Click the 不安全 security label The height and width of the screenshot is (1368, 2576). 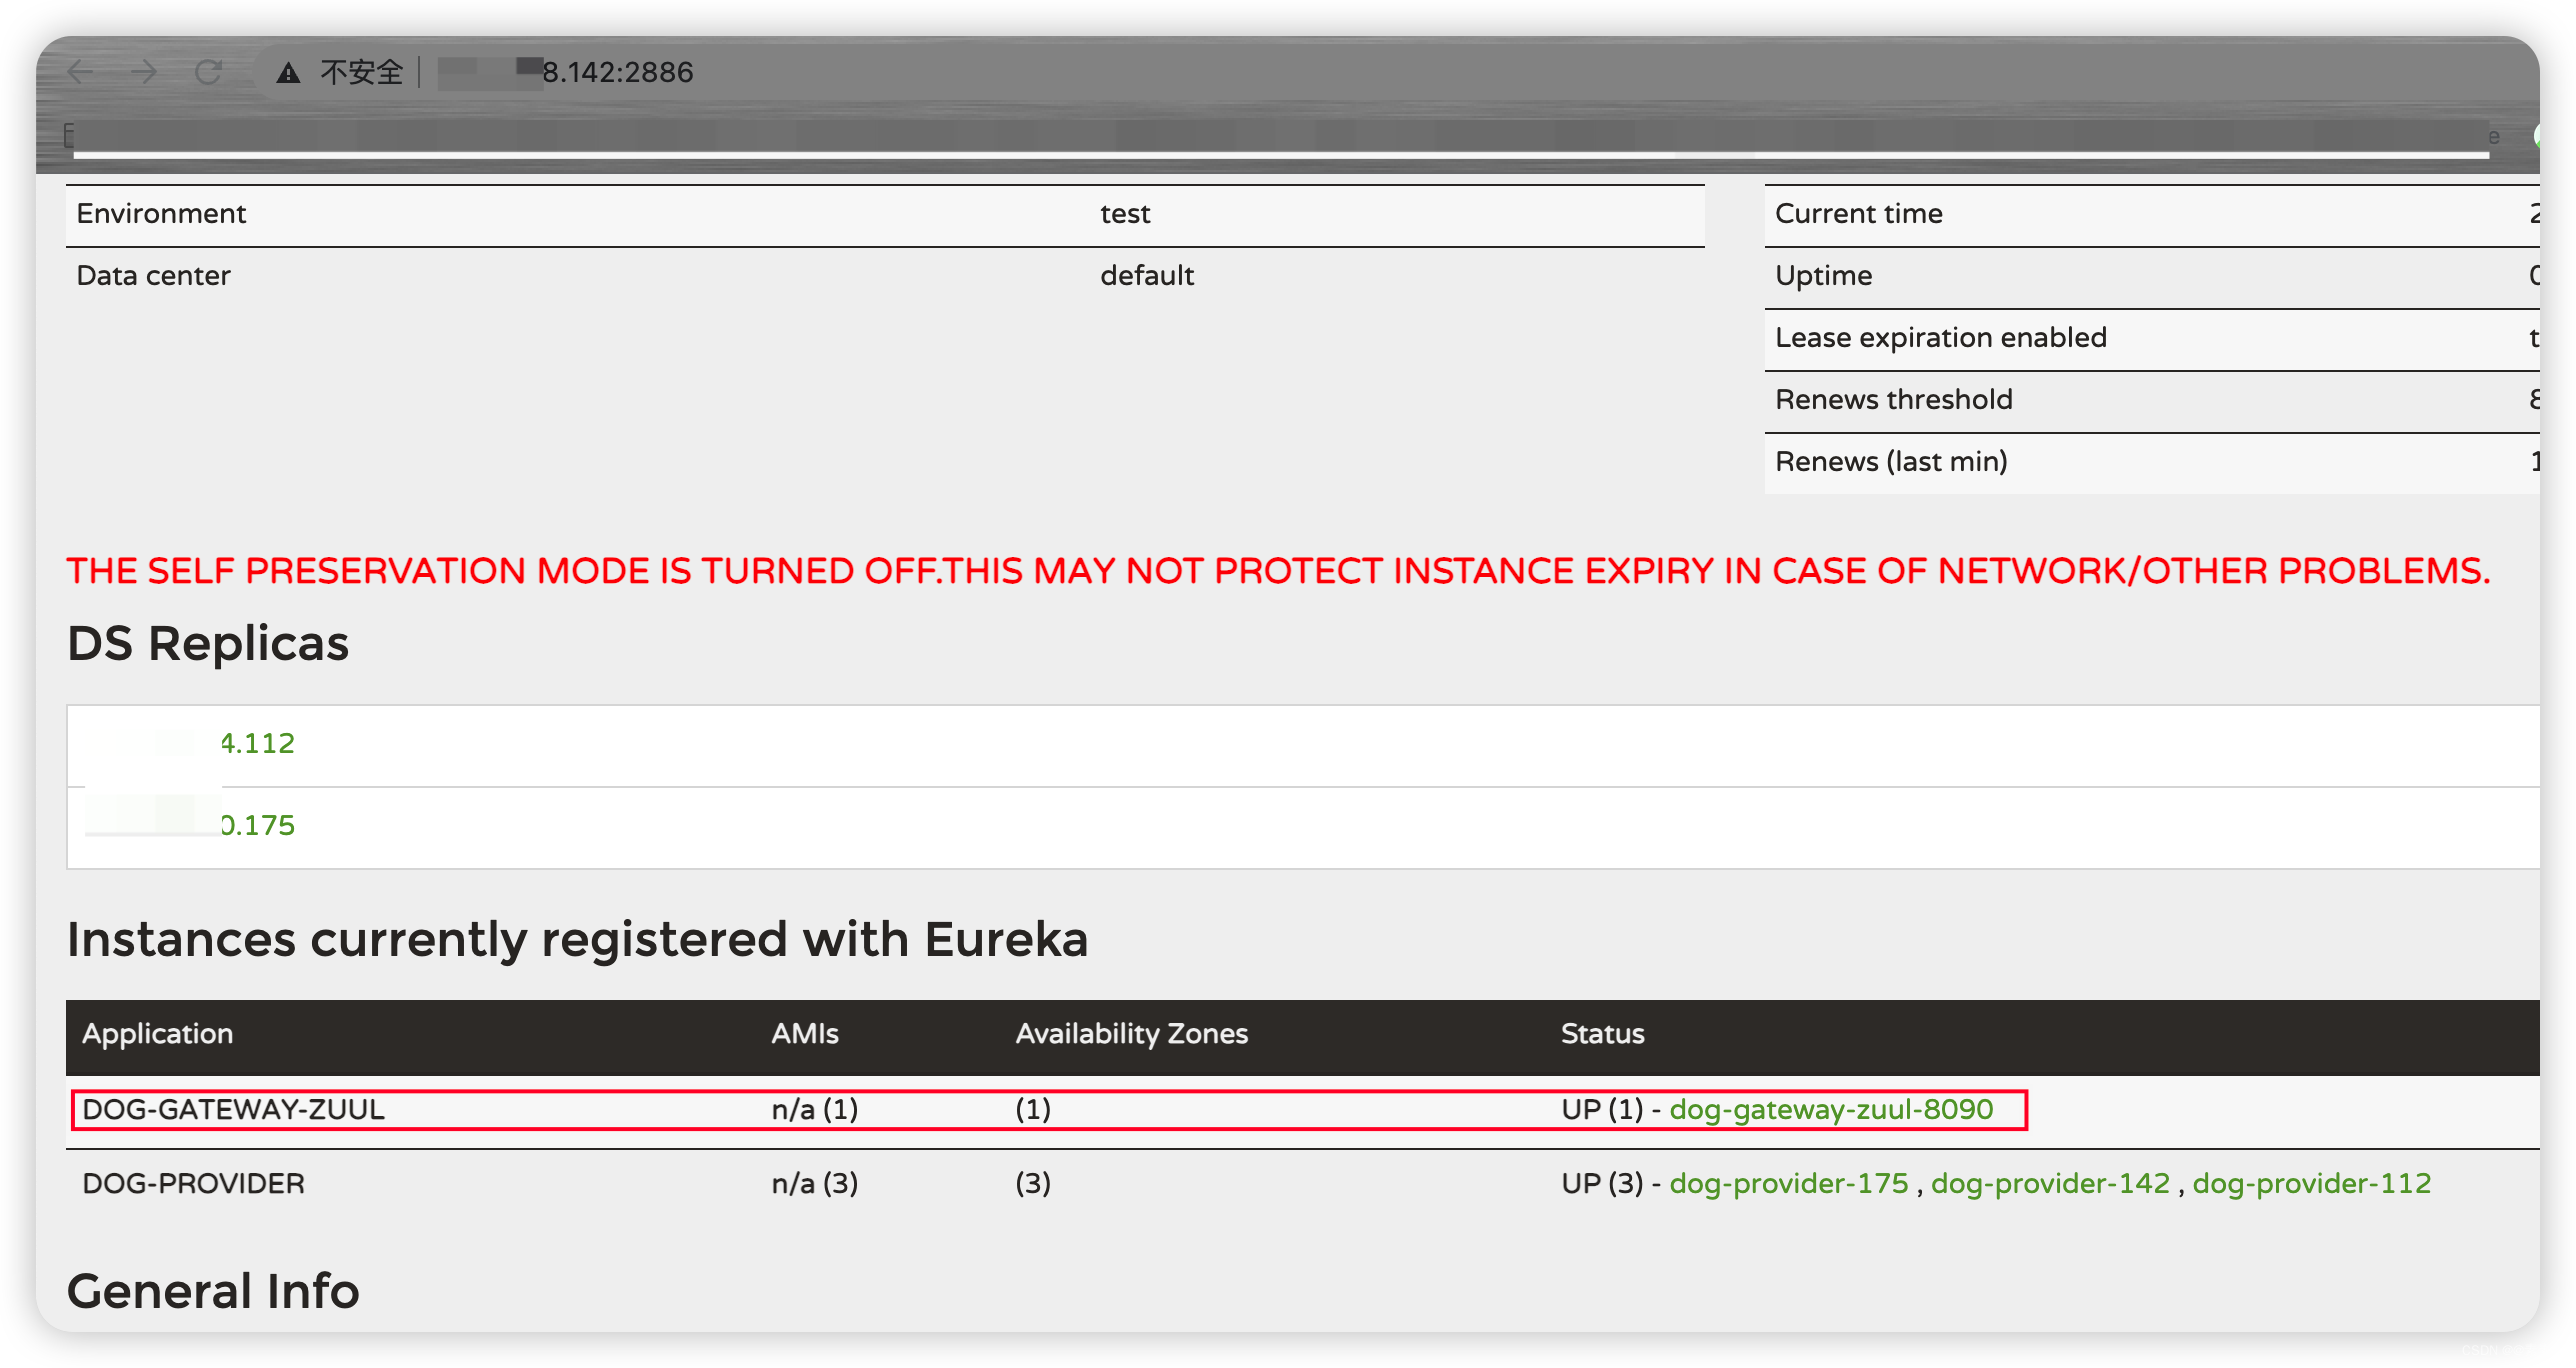click(361, 72)
